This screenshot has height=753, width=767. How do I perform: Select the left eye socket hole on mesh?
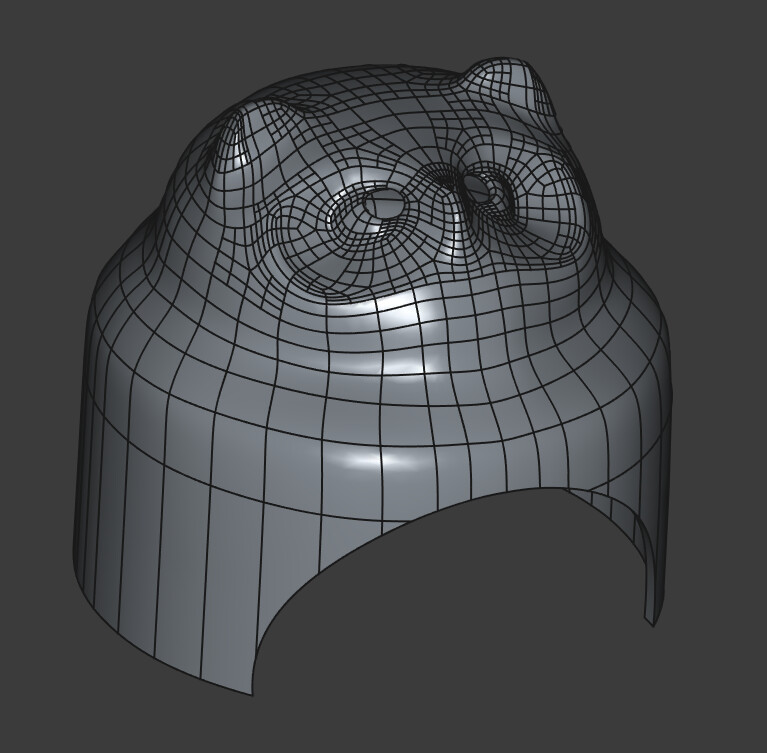pyautogui.click(x=385, y=204)
